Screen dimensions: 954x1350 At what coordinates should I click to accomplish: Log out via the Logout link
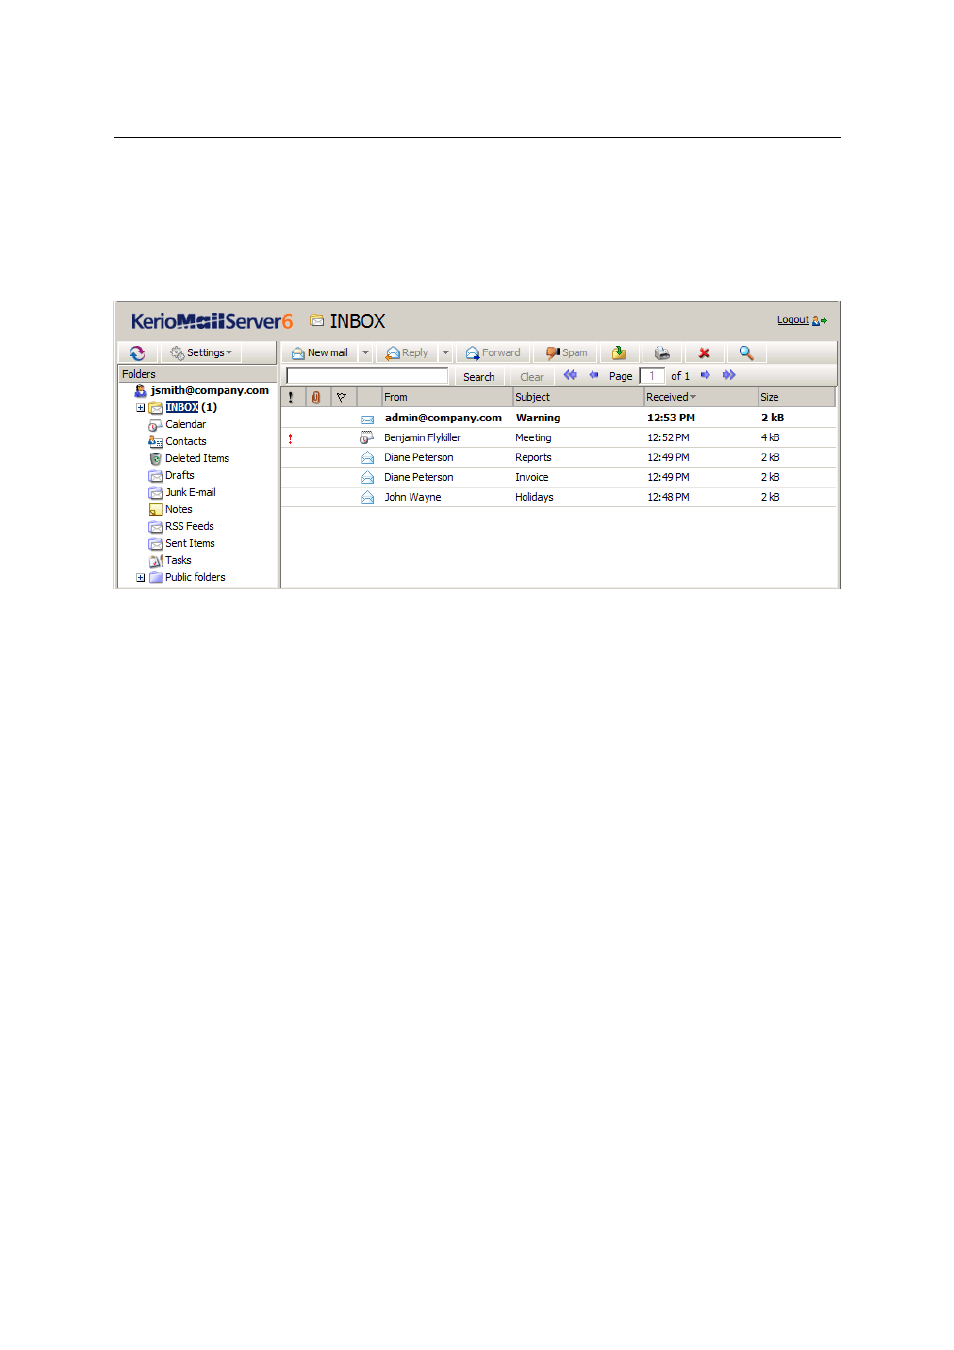point(793,320)
